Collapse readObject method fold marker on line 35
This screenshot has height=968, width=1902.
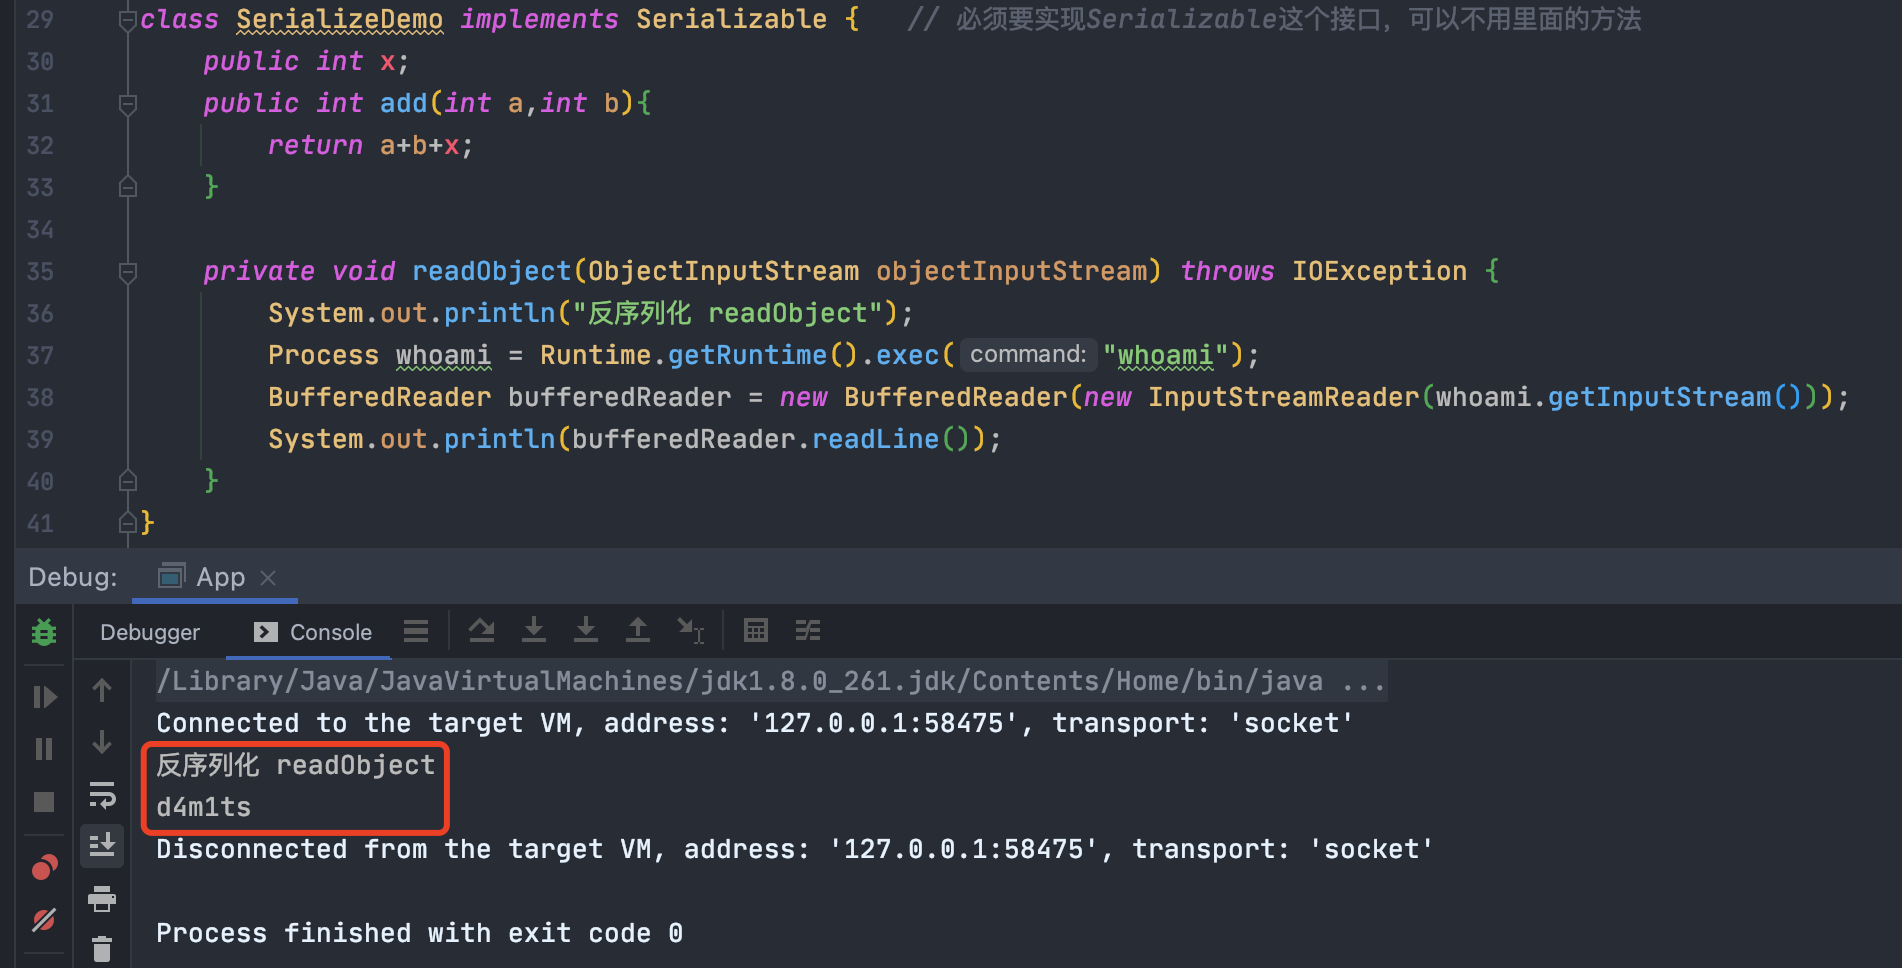point(127,271)
